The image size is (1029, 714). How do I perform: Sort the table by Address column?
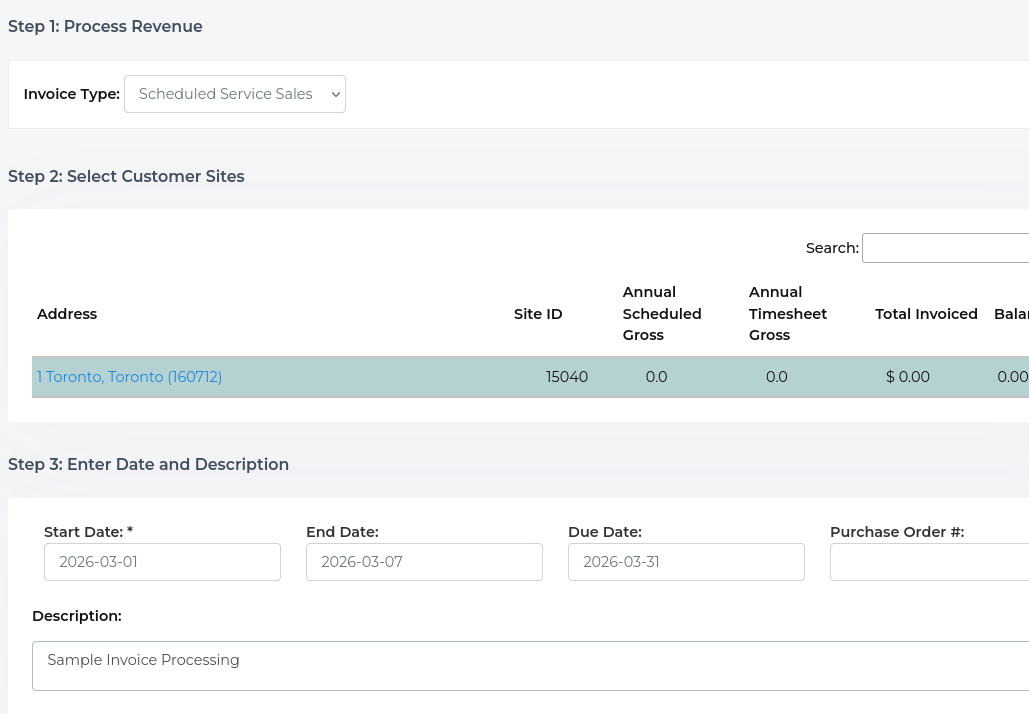67,313
